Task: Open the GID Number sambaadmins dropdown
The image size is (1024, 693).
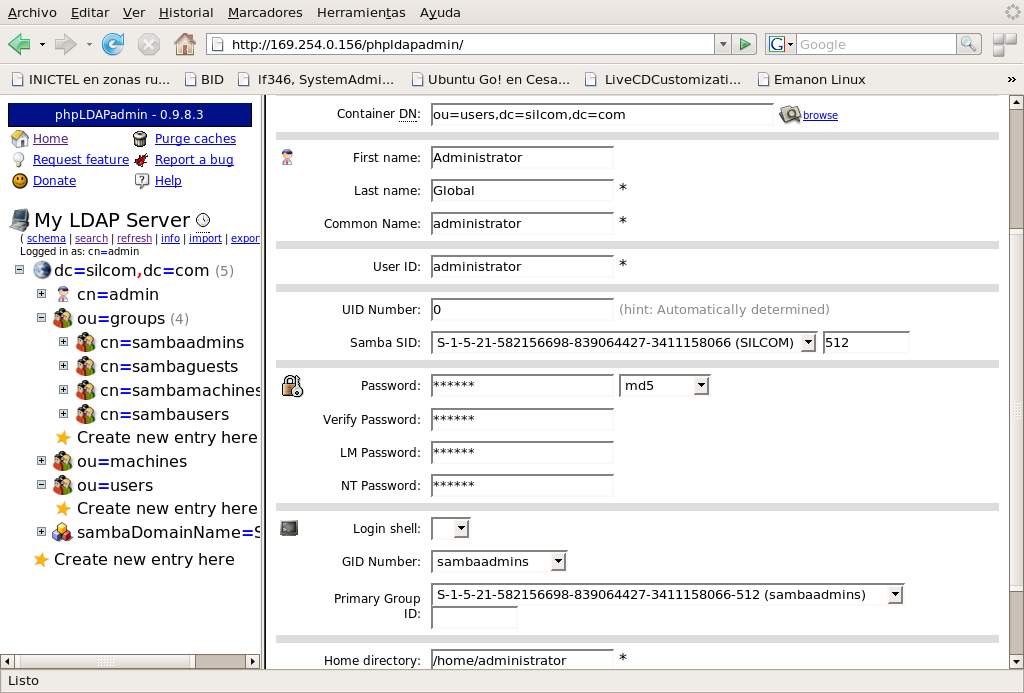Action: pyautogui.click(x=558, y=561)
